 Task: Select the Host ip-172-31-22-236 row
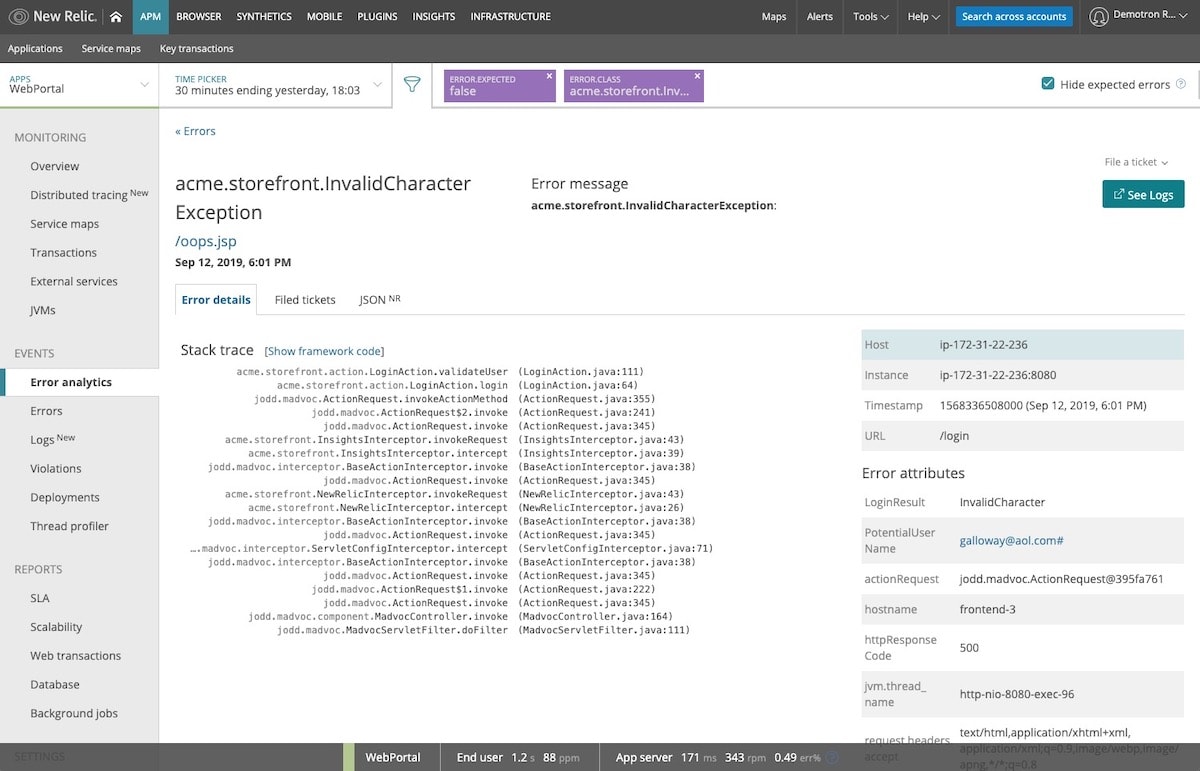pos(1022,345)
